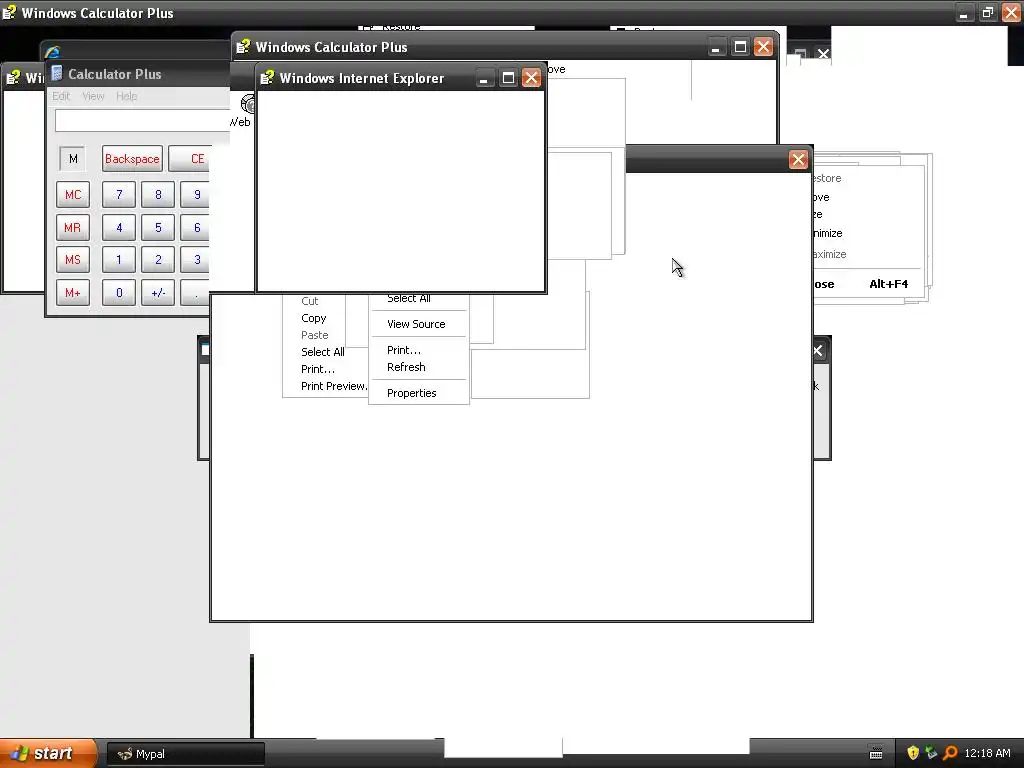1024x768 pixels.
Task: Choose Print Preview from the context menu
Action: pyautogui.click(x=334, y=386)
